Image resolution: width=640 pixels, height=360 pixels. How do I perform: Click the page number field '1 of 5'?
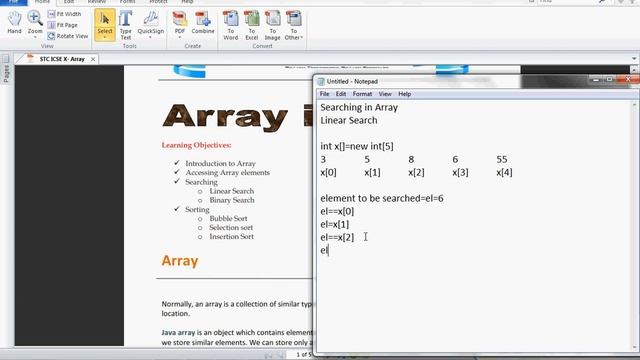[x=304, y=354]
